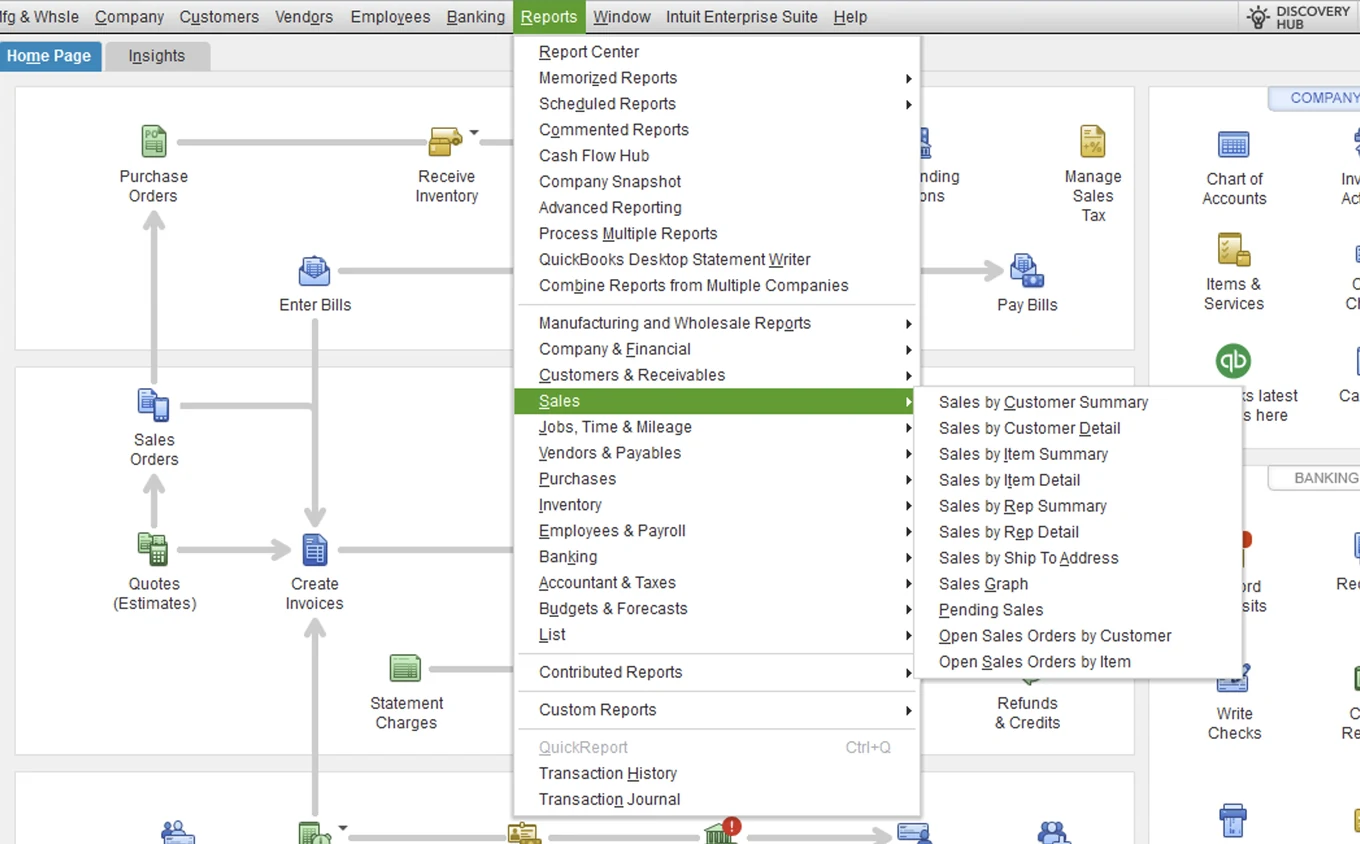Open the Vendors menu
The image size is (1360, 844).
(304, 17)
